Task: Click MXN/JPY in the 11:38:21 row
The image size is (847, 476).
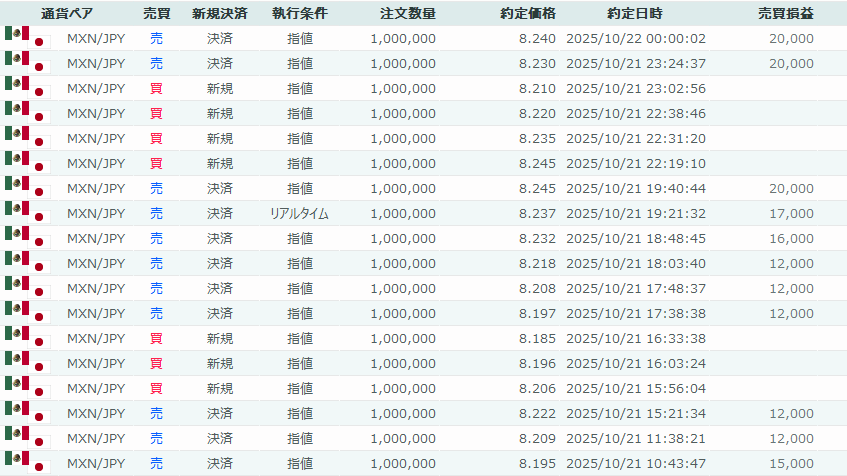Action: pyautogui.click(x=96, y=438)
